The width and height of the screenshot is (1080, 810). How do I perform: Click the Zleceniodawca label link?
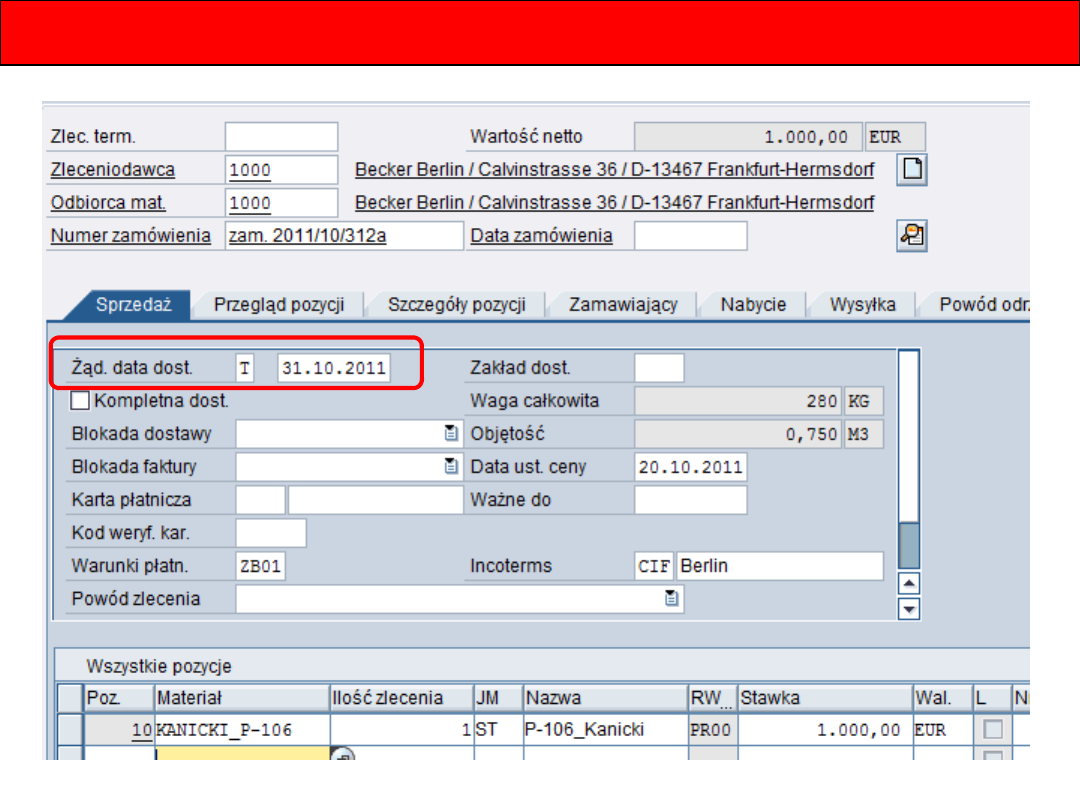point(113,170)
